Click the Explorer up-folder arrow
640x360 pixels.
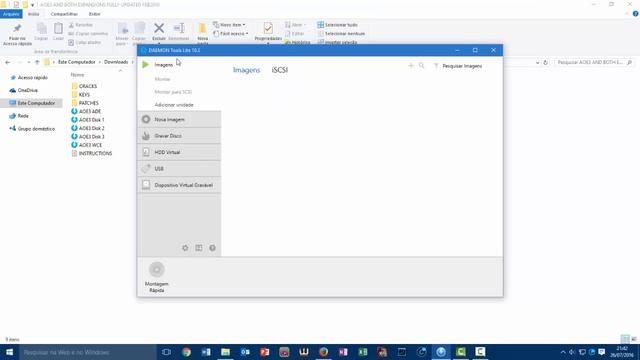click(x=37, y=62)
